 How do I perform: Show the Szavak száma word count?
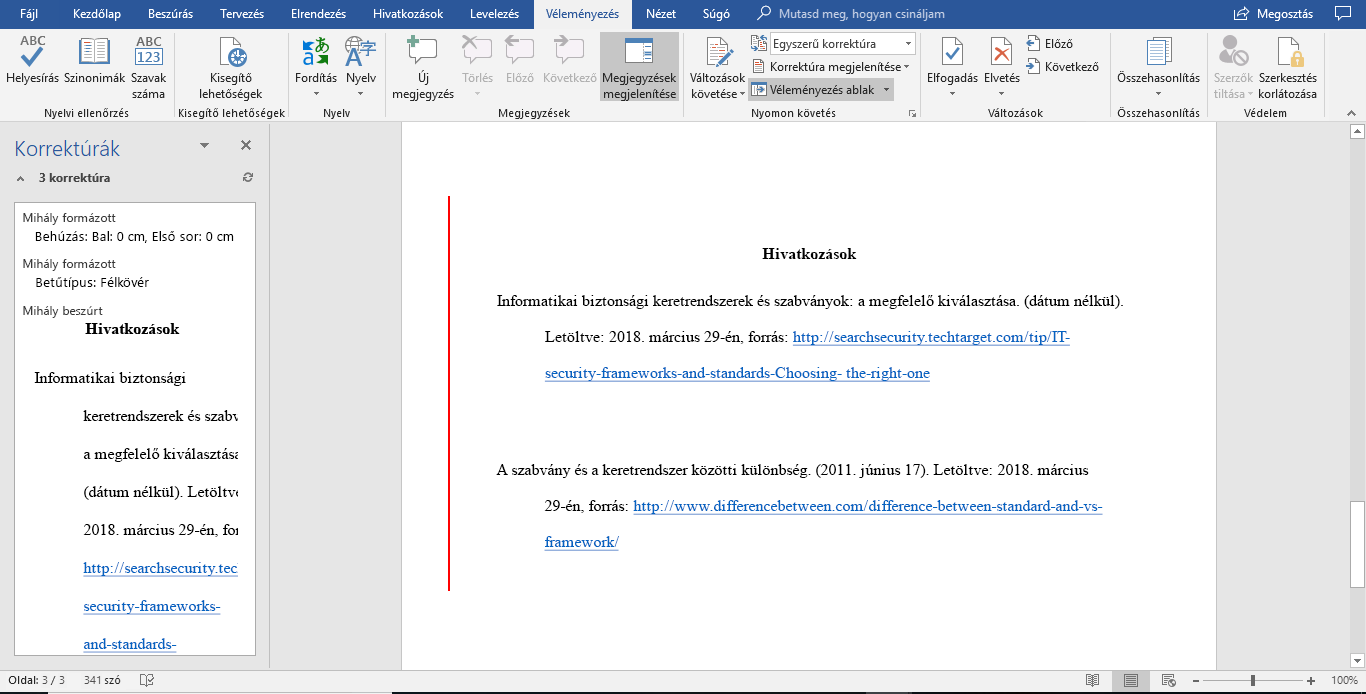point(148,67)
